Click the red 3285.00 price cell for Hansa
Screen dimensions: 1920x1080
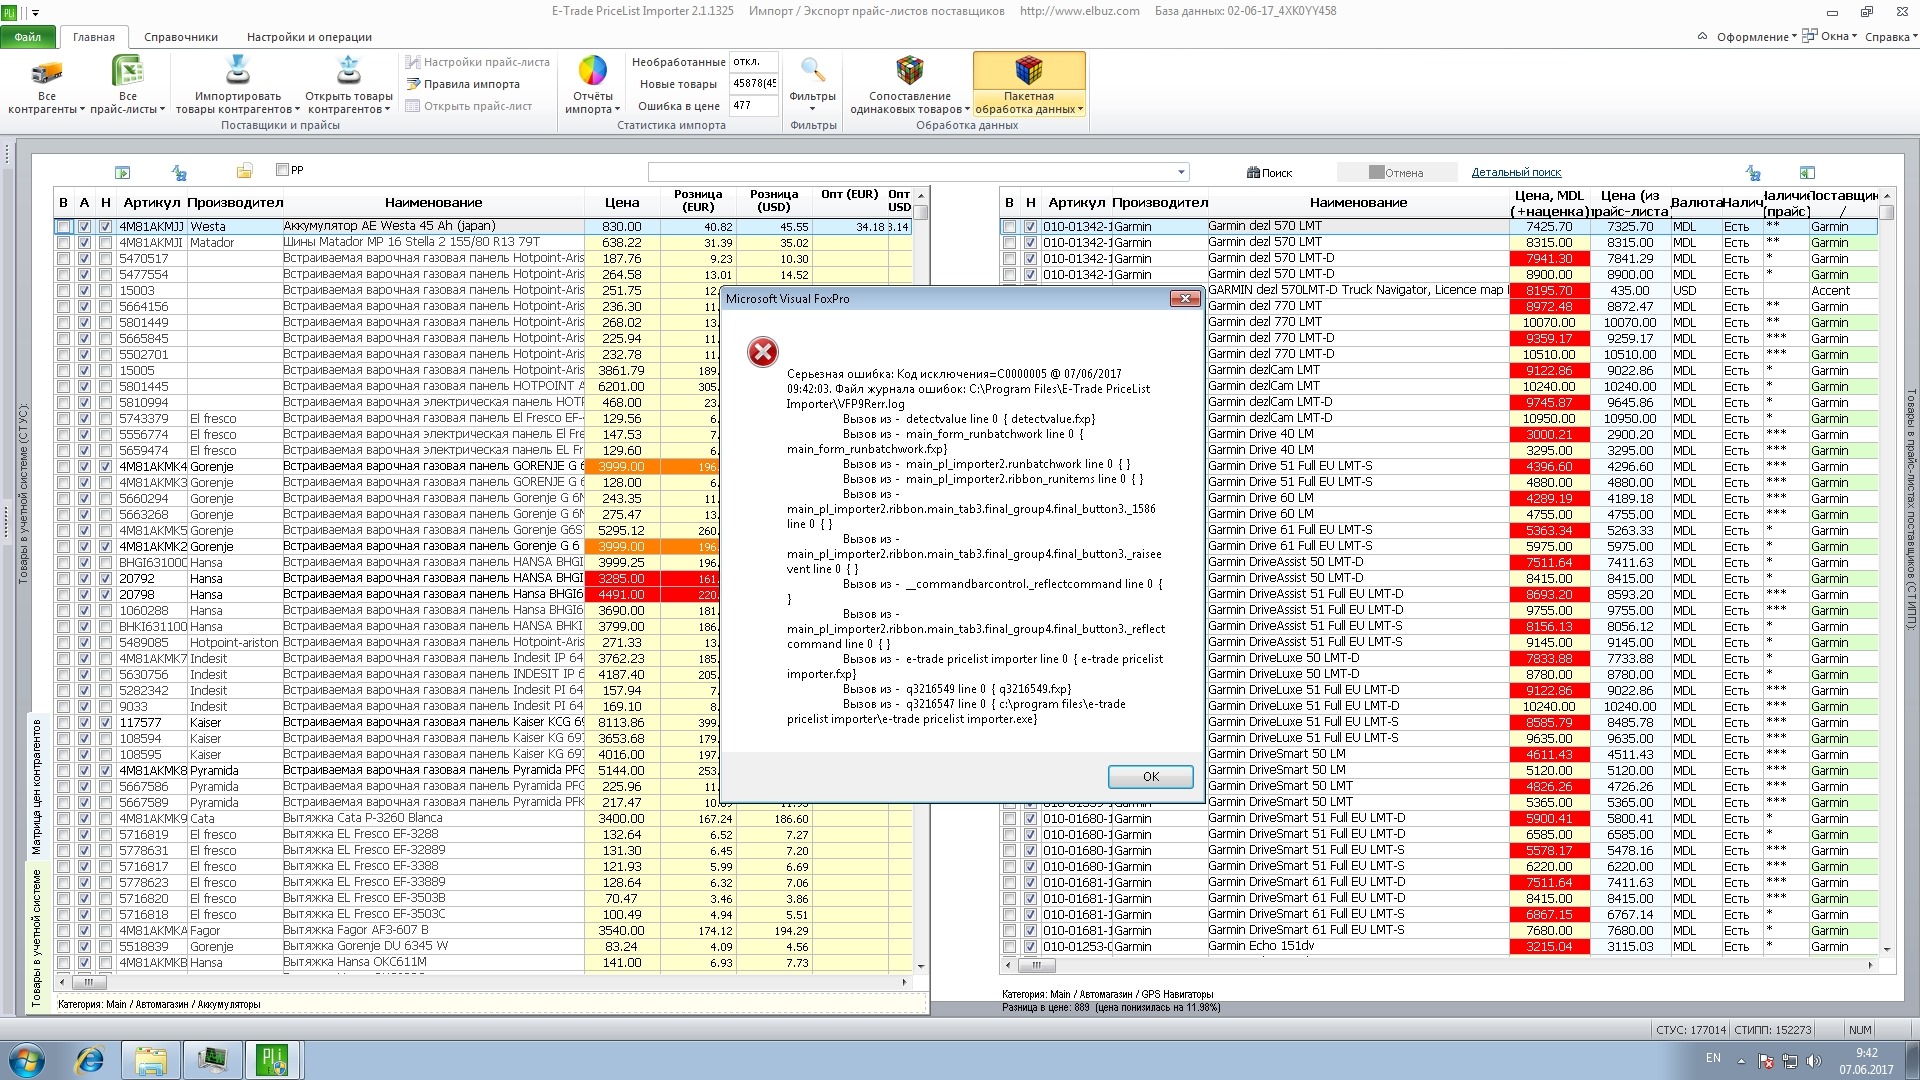coord(622,579)
